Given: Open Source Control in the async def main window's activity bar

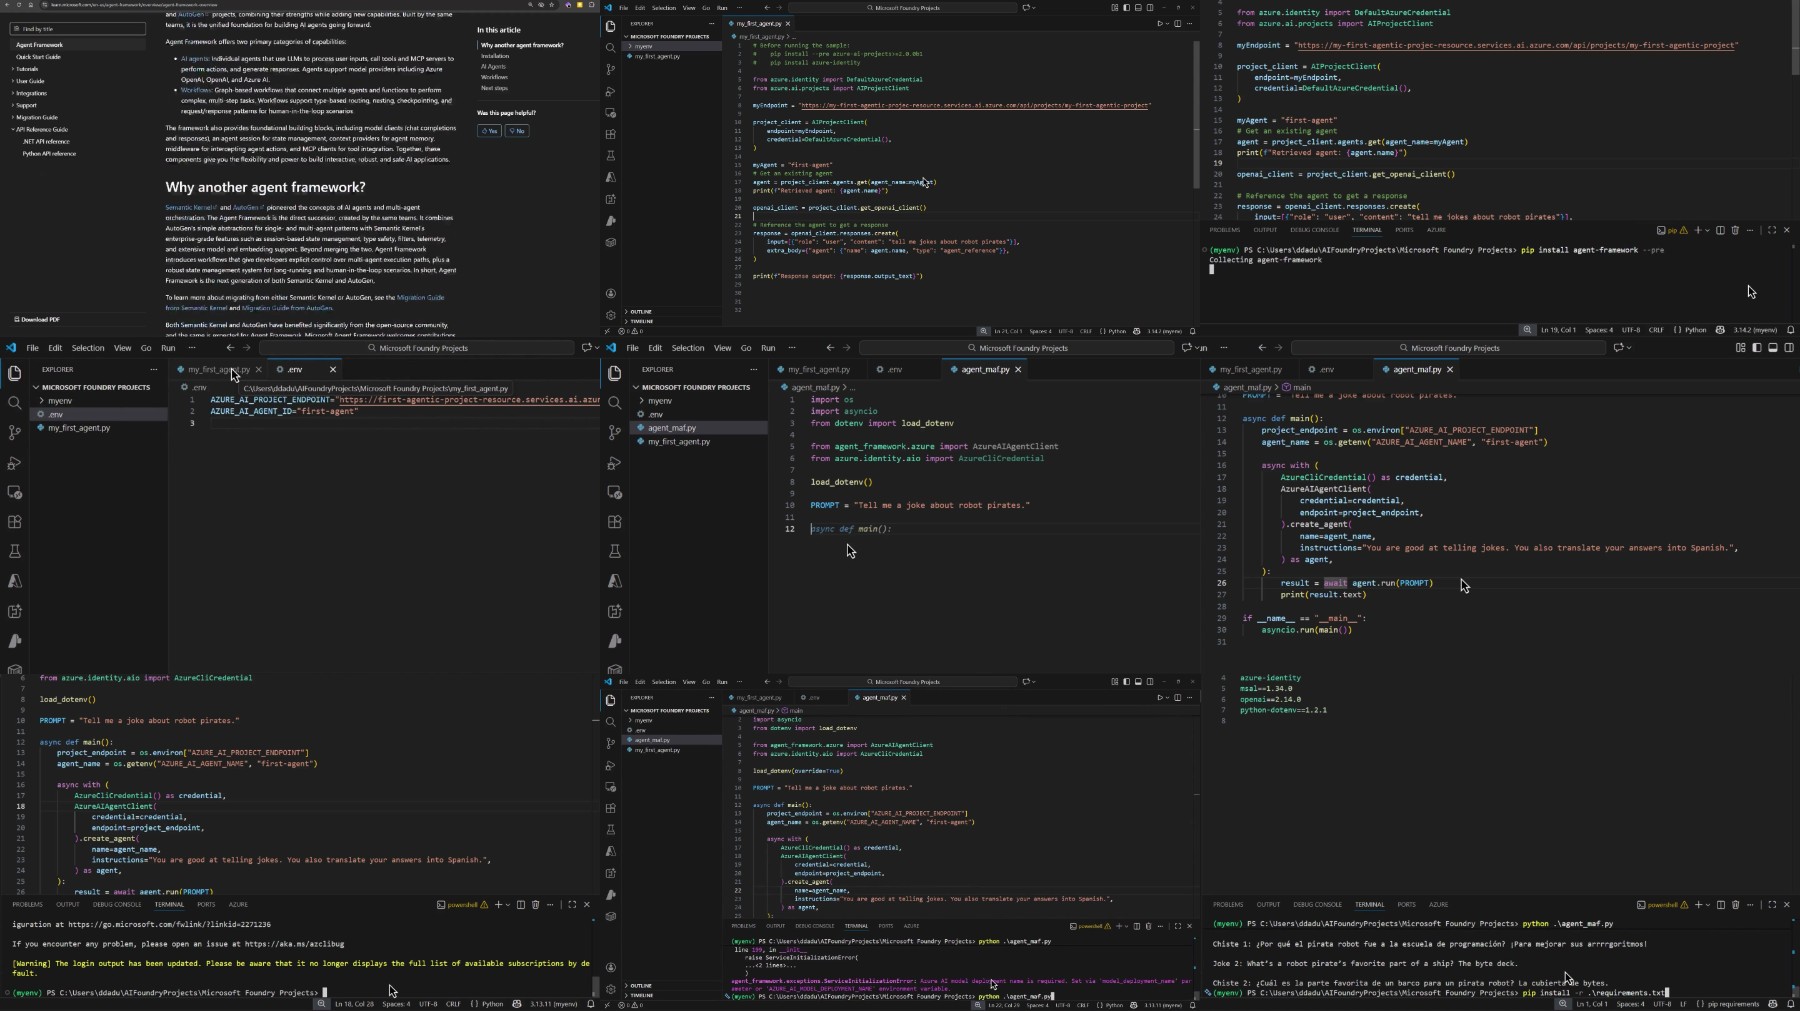Looking at the screenshot, I should pyautogui.click(x=614, y=432).
